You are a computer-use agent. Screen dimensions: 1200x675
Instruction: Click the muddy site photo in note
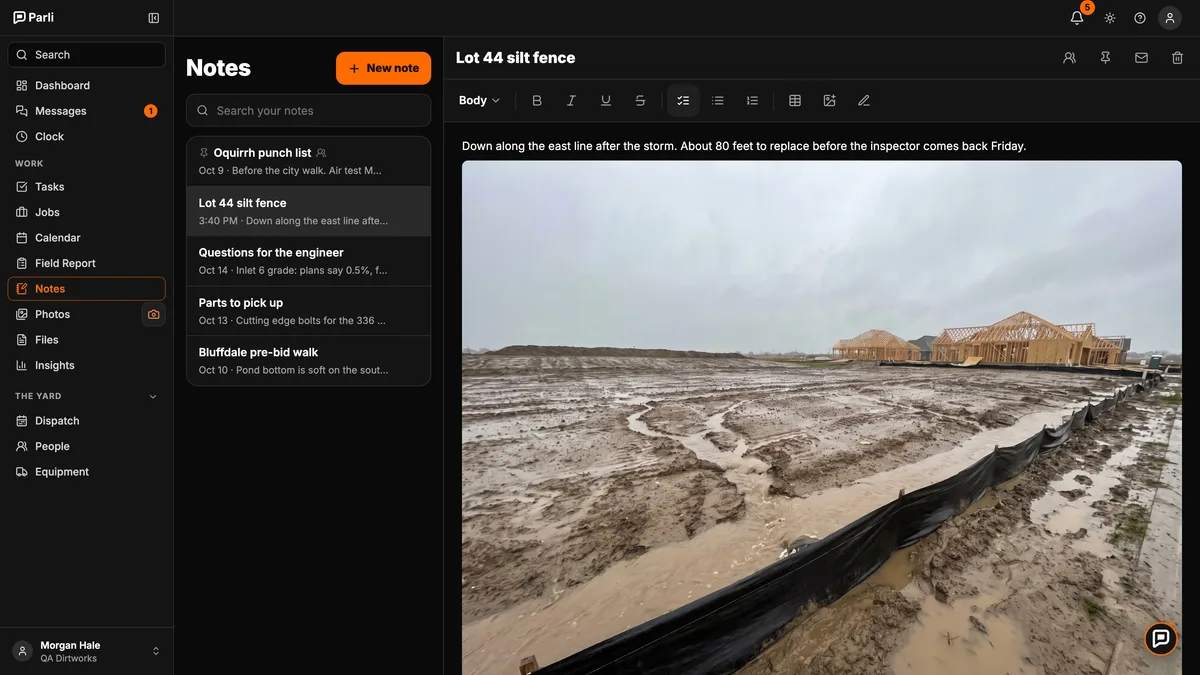click(x=822, y=418)
